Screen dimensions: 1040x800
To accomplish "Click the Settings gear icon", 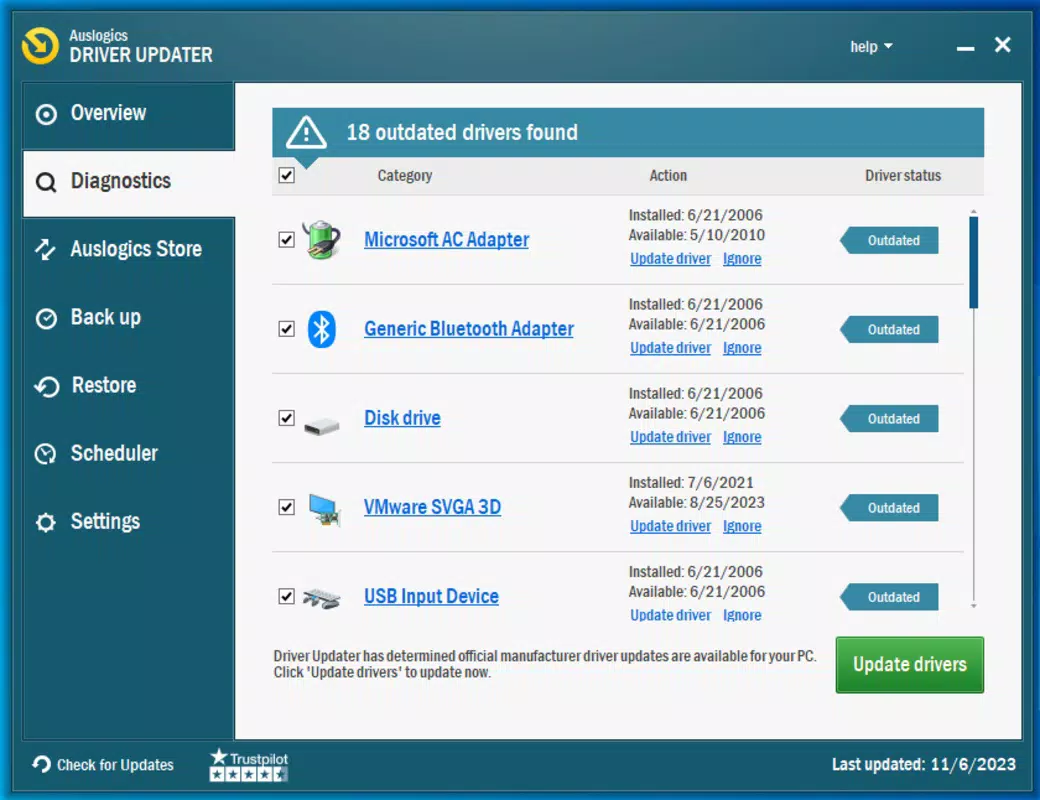I will pos(45,523).
